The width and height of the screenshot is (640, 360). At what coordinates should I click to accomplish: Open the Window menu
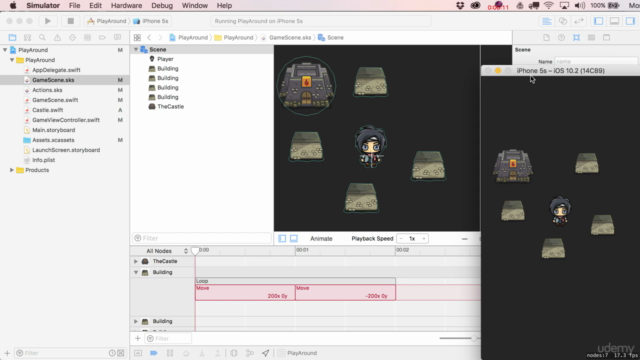(x=194, y=5)
